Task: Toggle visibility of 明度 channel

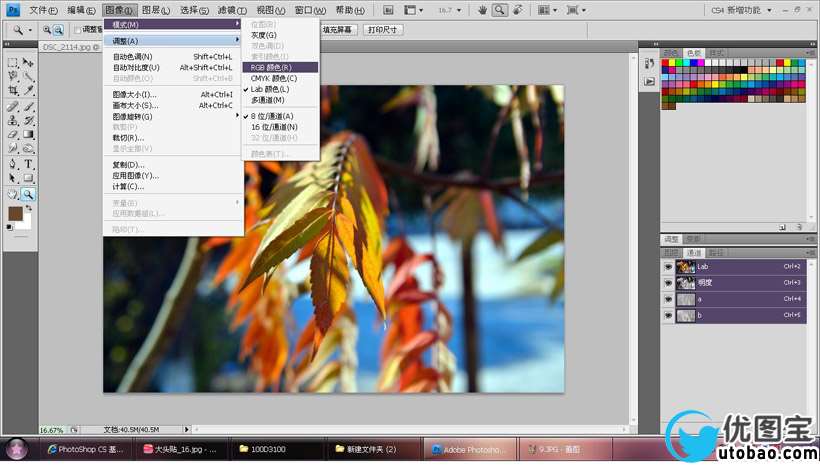Action: tap(668, 283)
